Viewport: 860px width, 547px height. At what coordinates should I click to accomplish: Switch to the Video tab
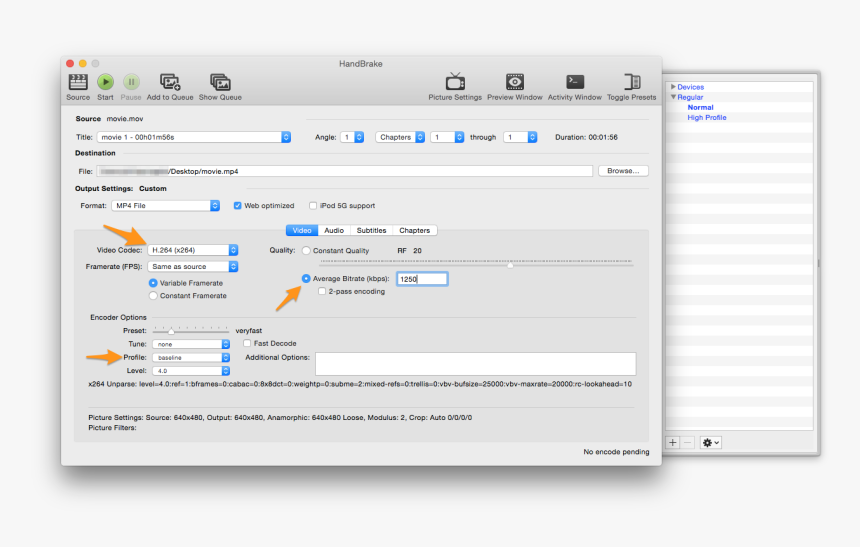(x=302, y=230)
